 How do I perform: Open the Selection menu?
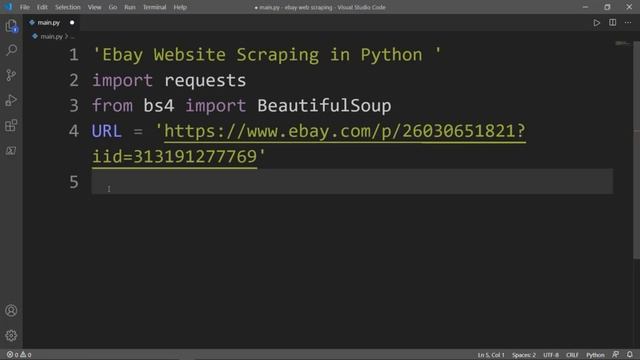coord(68,7)
